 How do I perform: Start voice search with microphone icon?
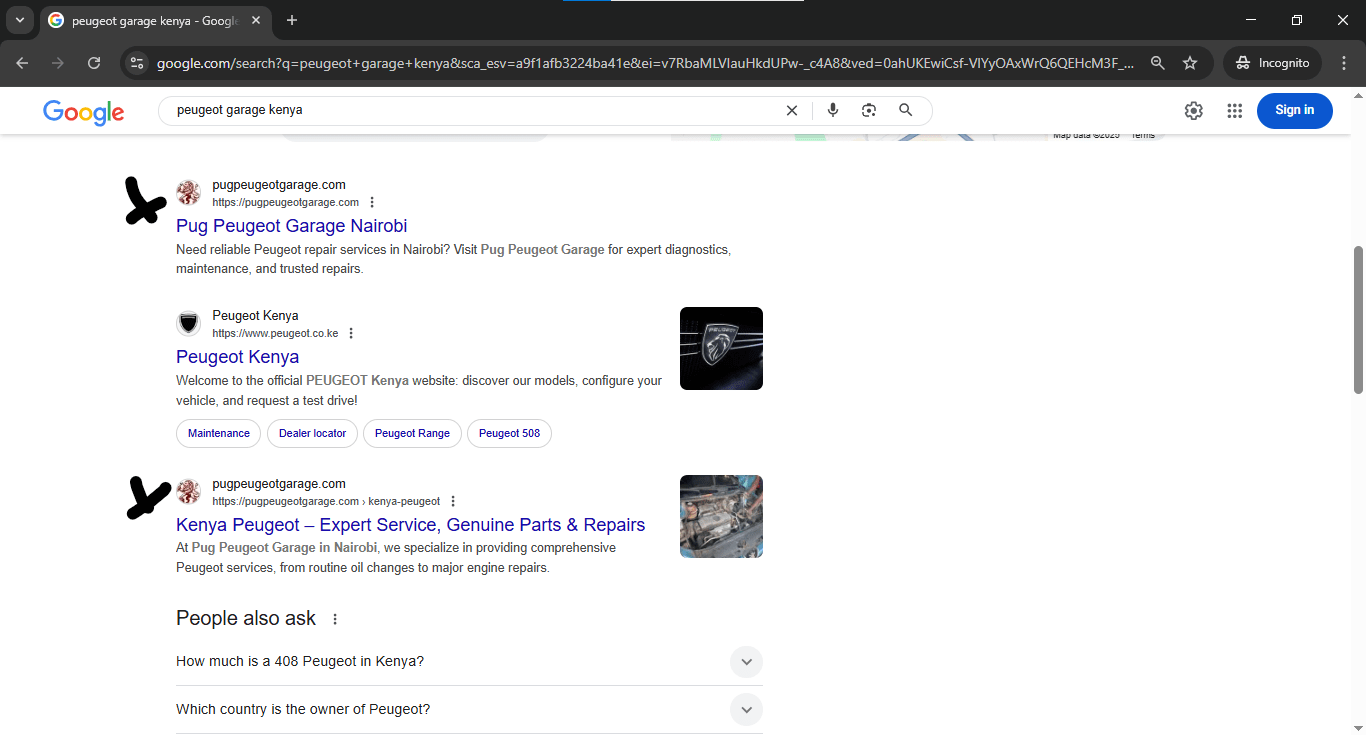tap(833, 110)
